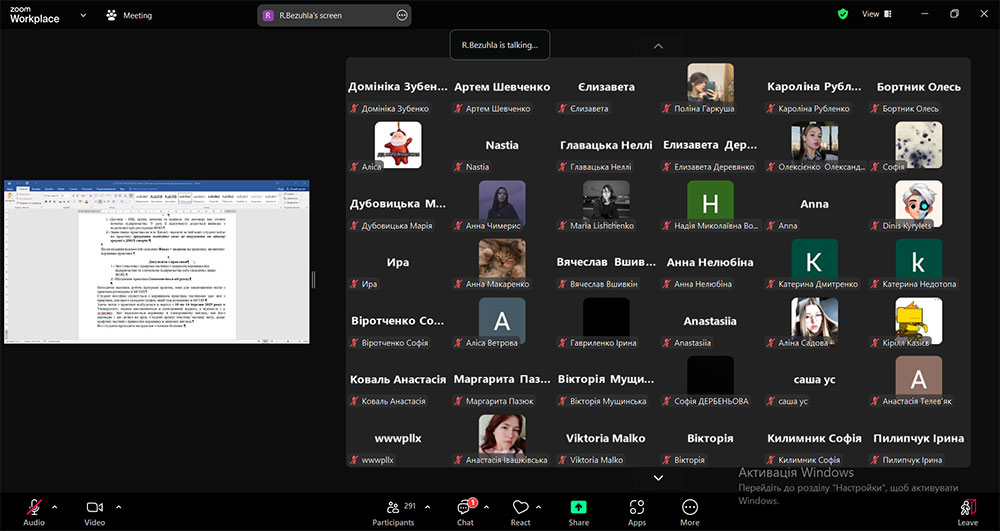This screenshot has height=531, width=1000.
Task: Click the green Share screen button
Action: point(578,513)
